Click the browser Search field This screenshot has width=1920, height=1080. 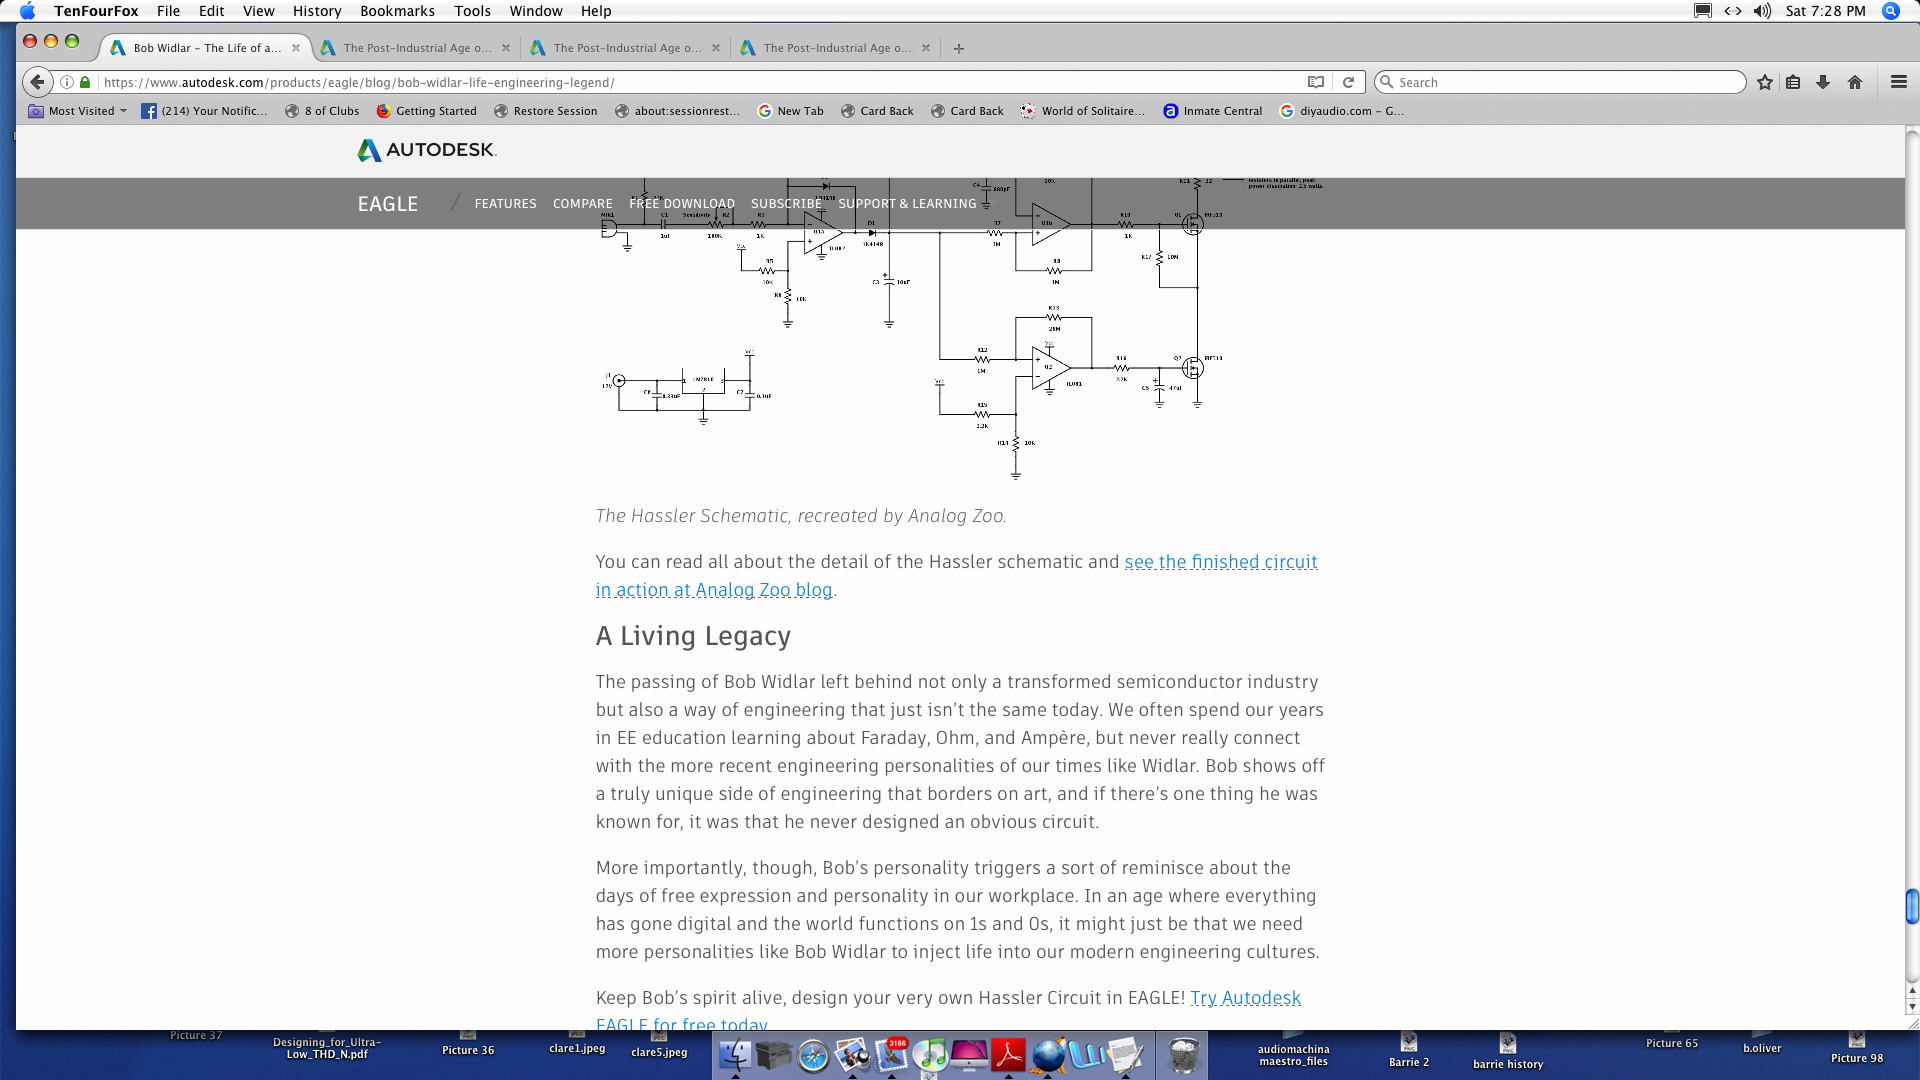[1560, 82]
